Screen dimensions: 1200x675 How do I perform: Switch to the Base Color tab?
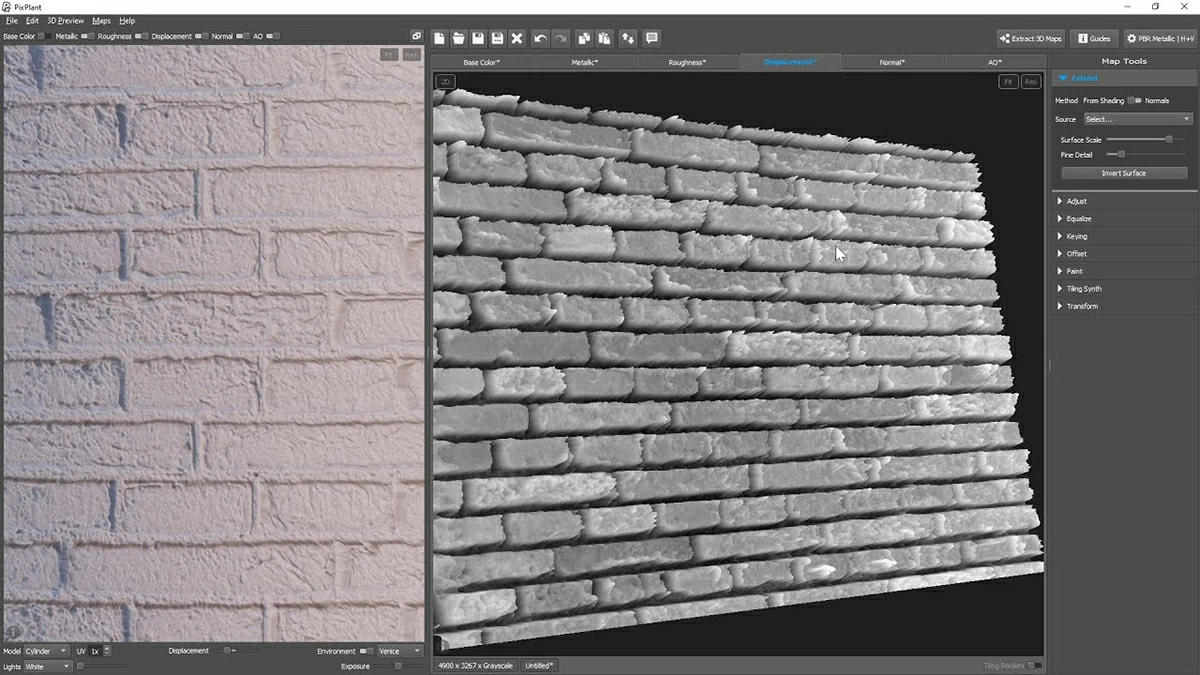[x=482, y=62]
